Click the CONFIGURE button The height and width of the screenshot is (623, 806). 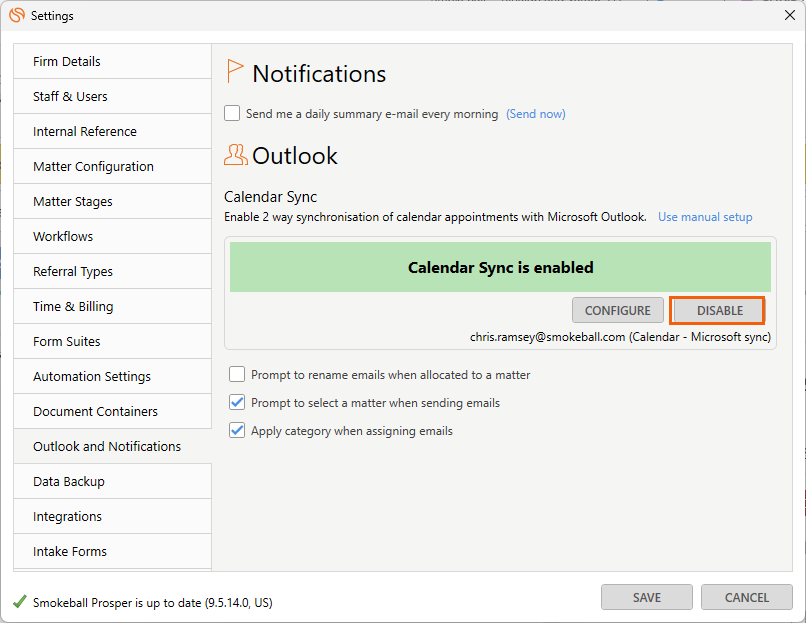[x=617, y=310]
